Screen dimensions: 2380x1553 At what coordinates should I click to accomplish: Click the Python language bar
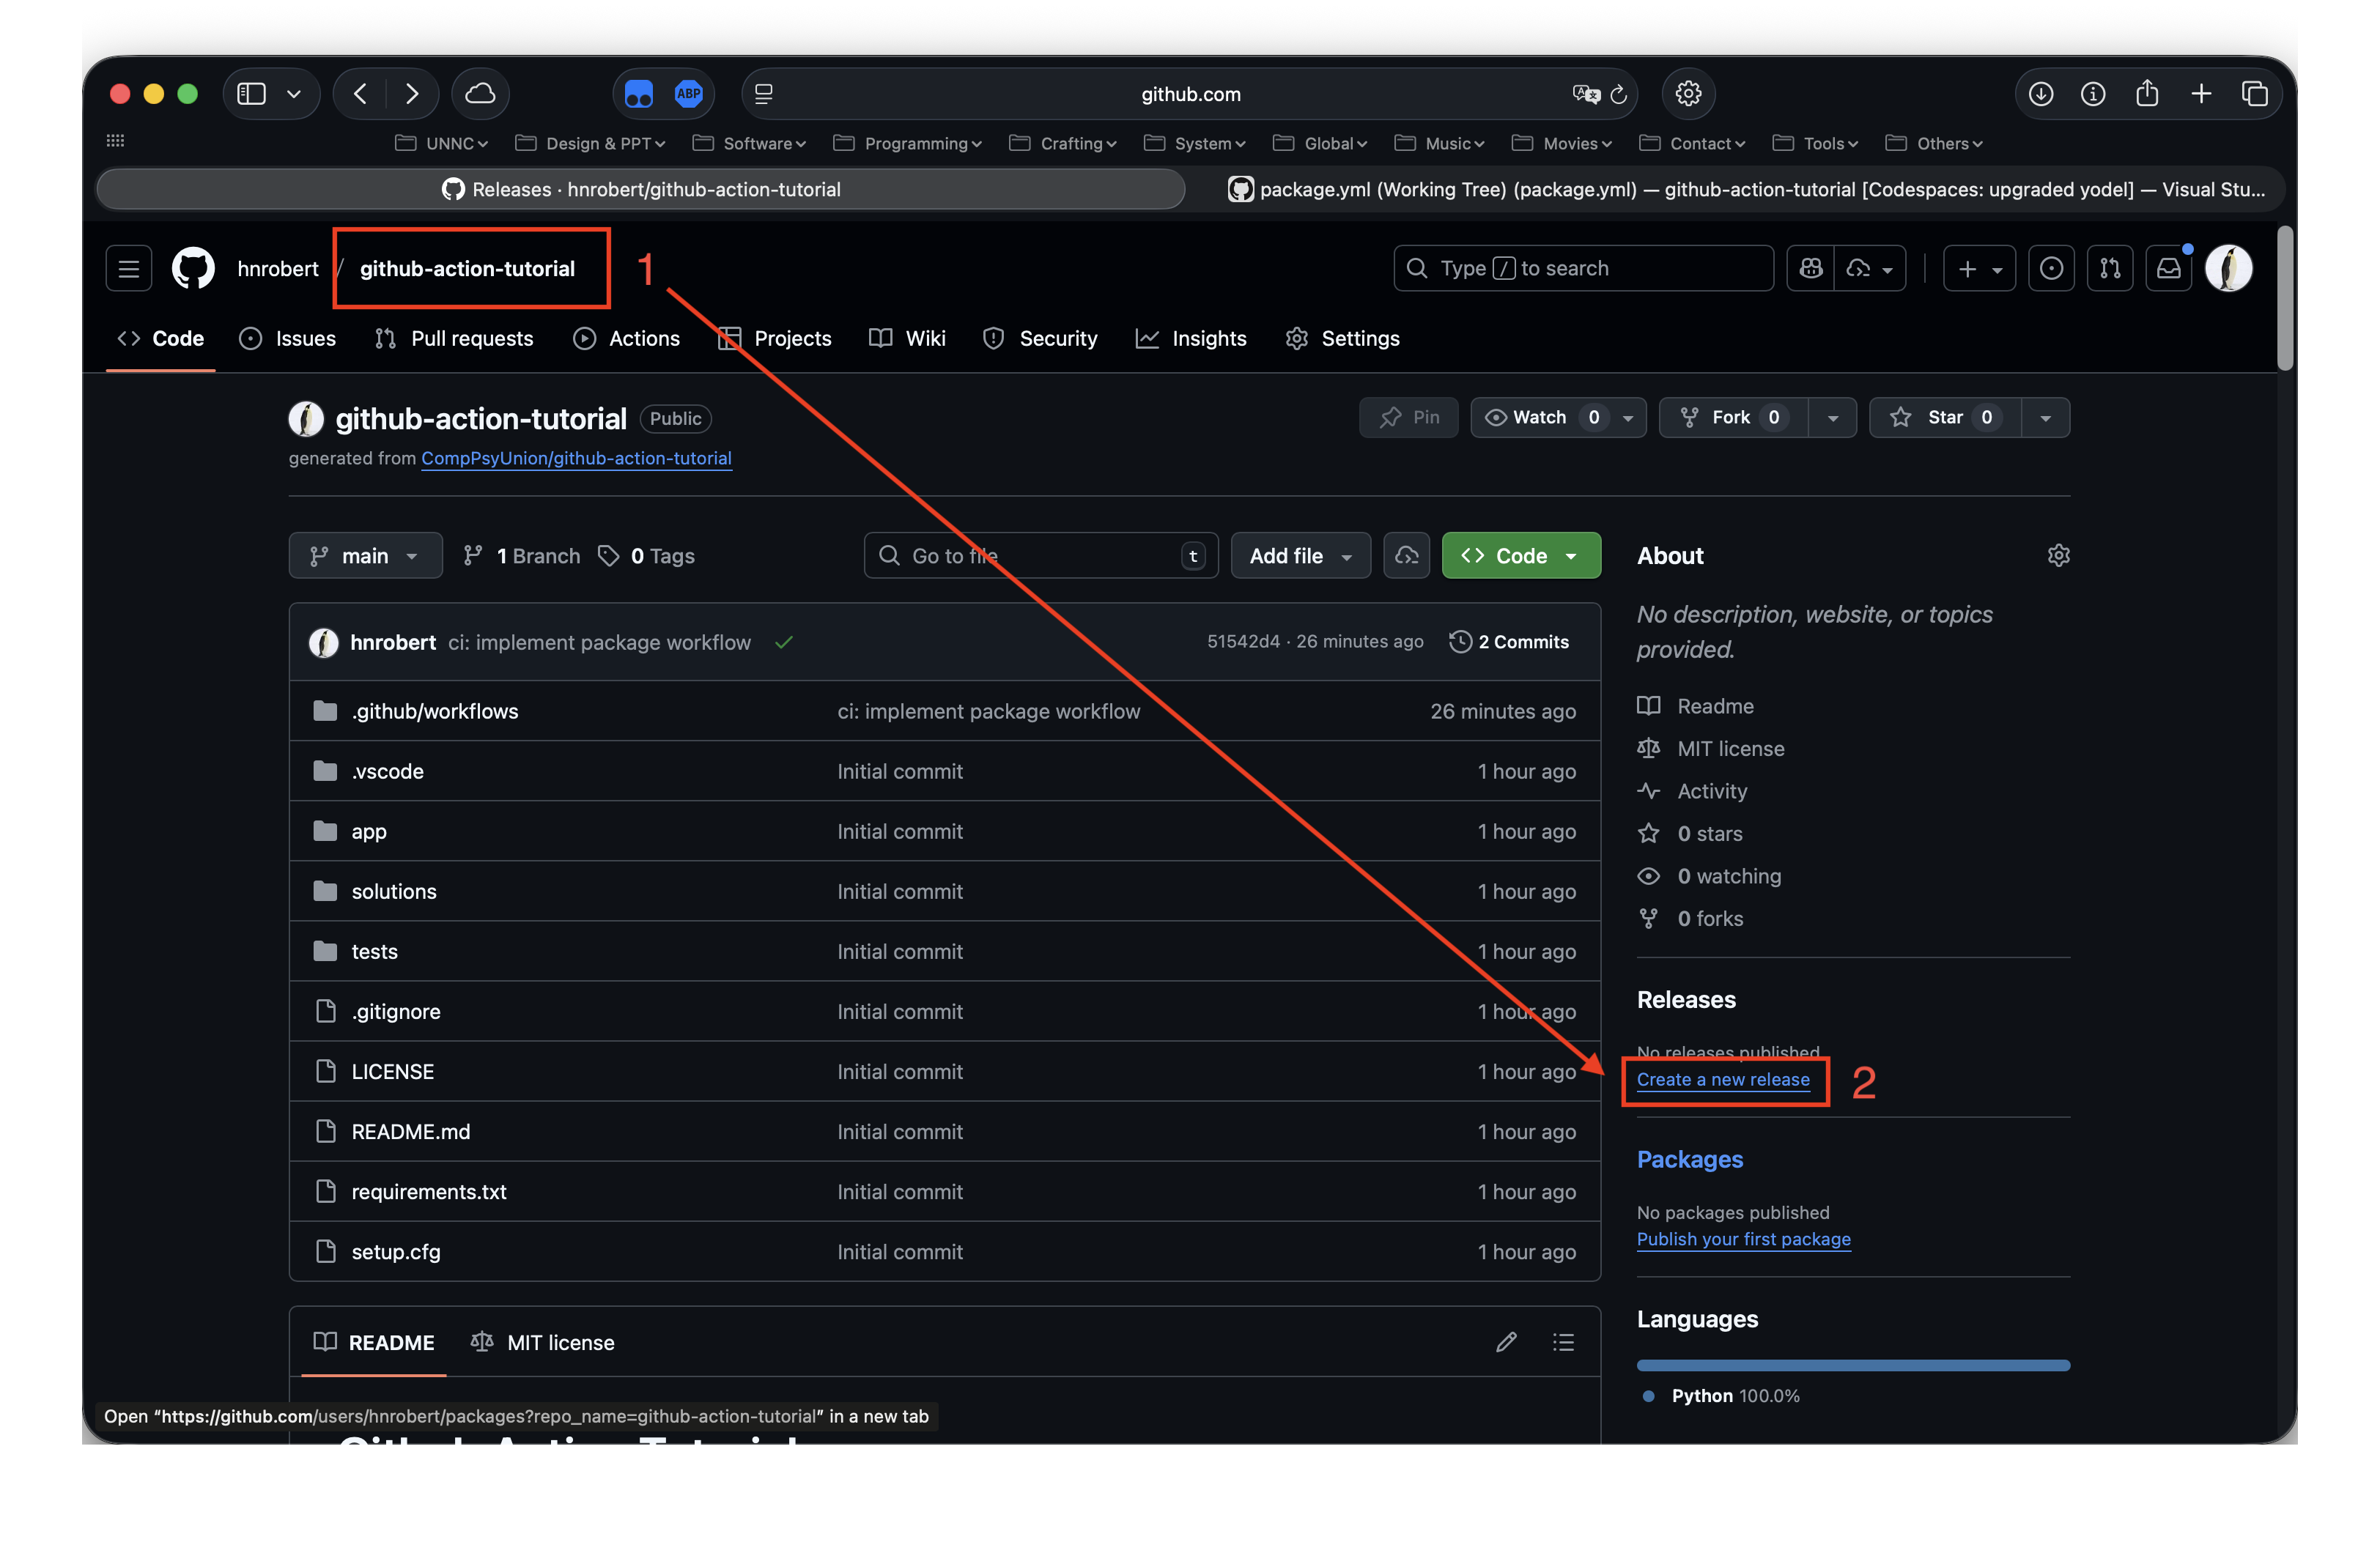click(1853, 1365)
